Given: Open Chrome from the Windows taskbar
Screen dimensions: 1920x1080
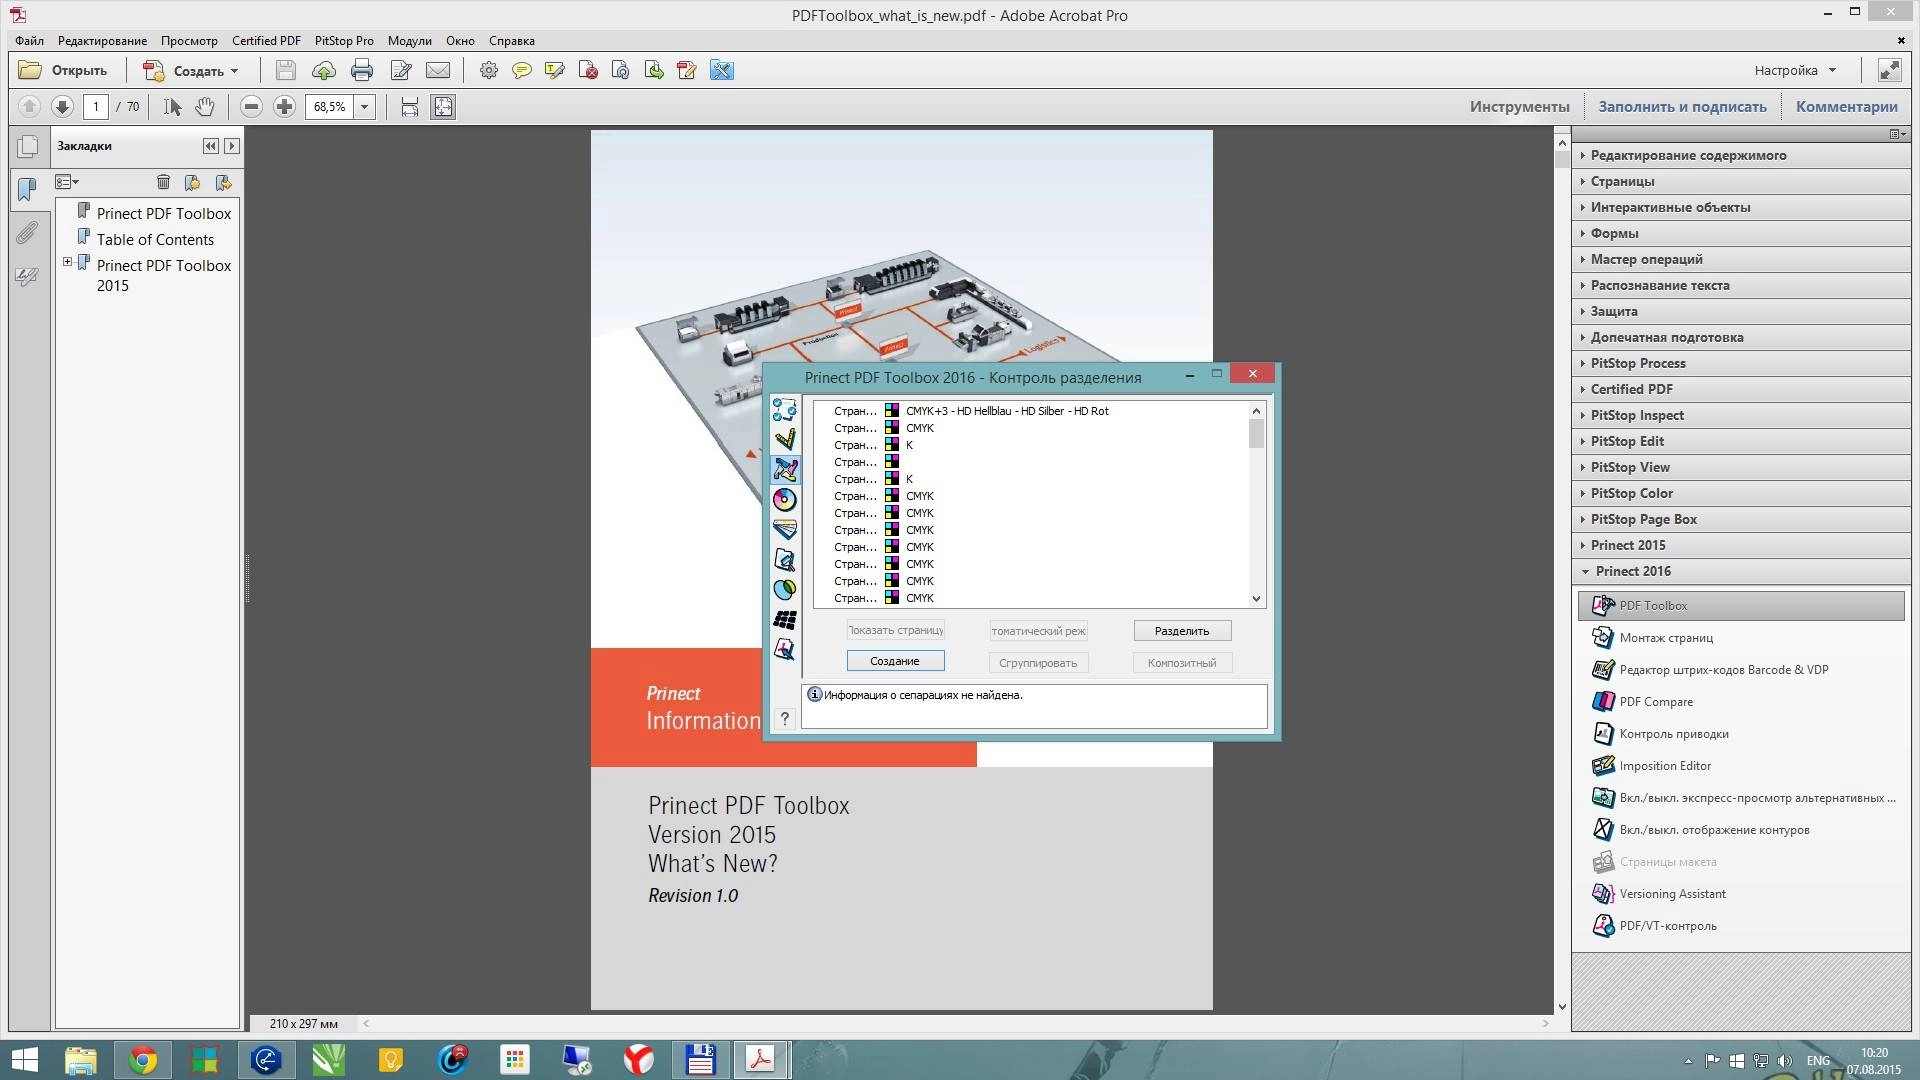Looking at the screenshot, I should tap(142, 1060).
